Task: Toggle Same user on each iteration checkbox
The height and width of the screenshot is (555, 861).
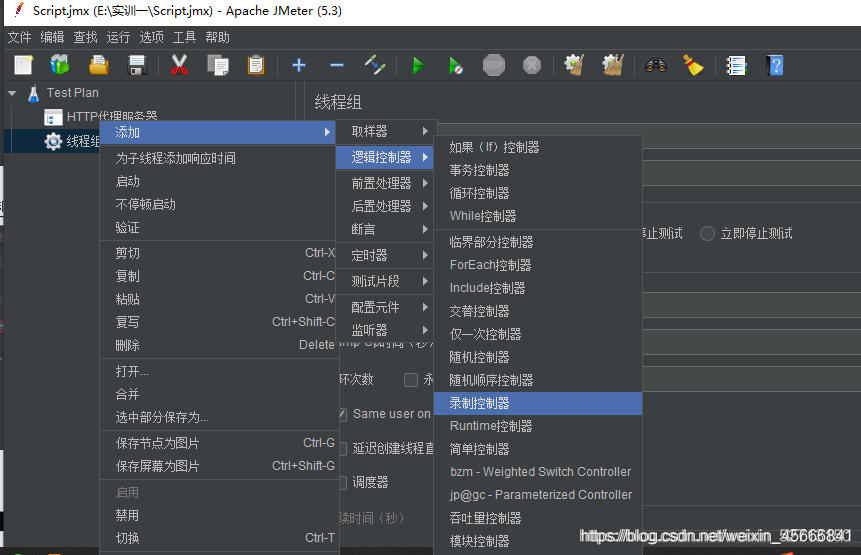Action: point(343,414)
